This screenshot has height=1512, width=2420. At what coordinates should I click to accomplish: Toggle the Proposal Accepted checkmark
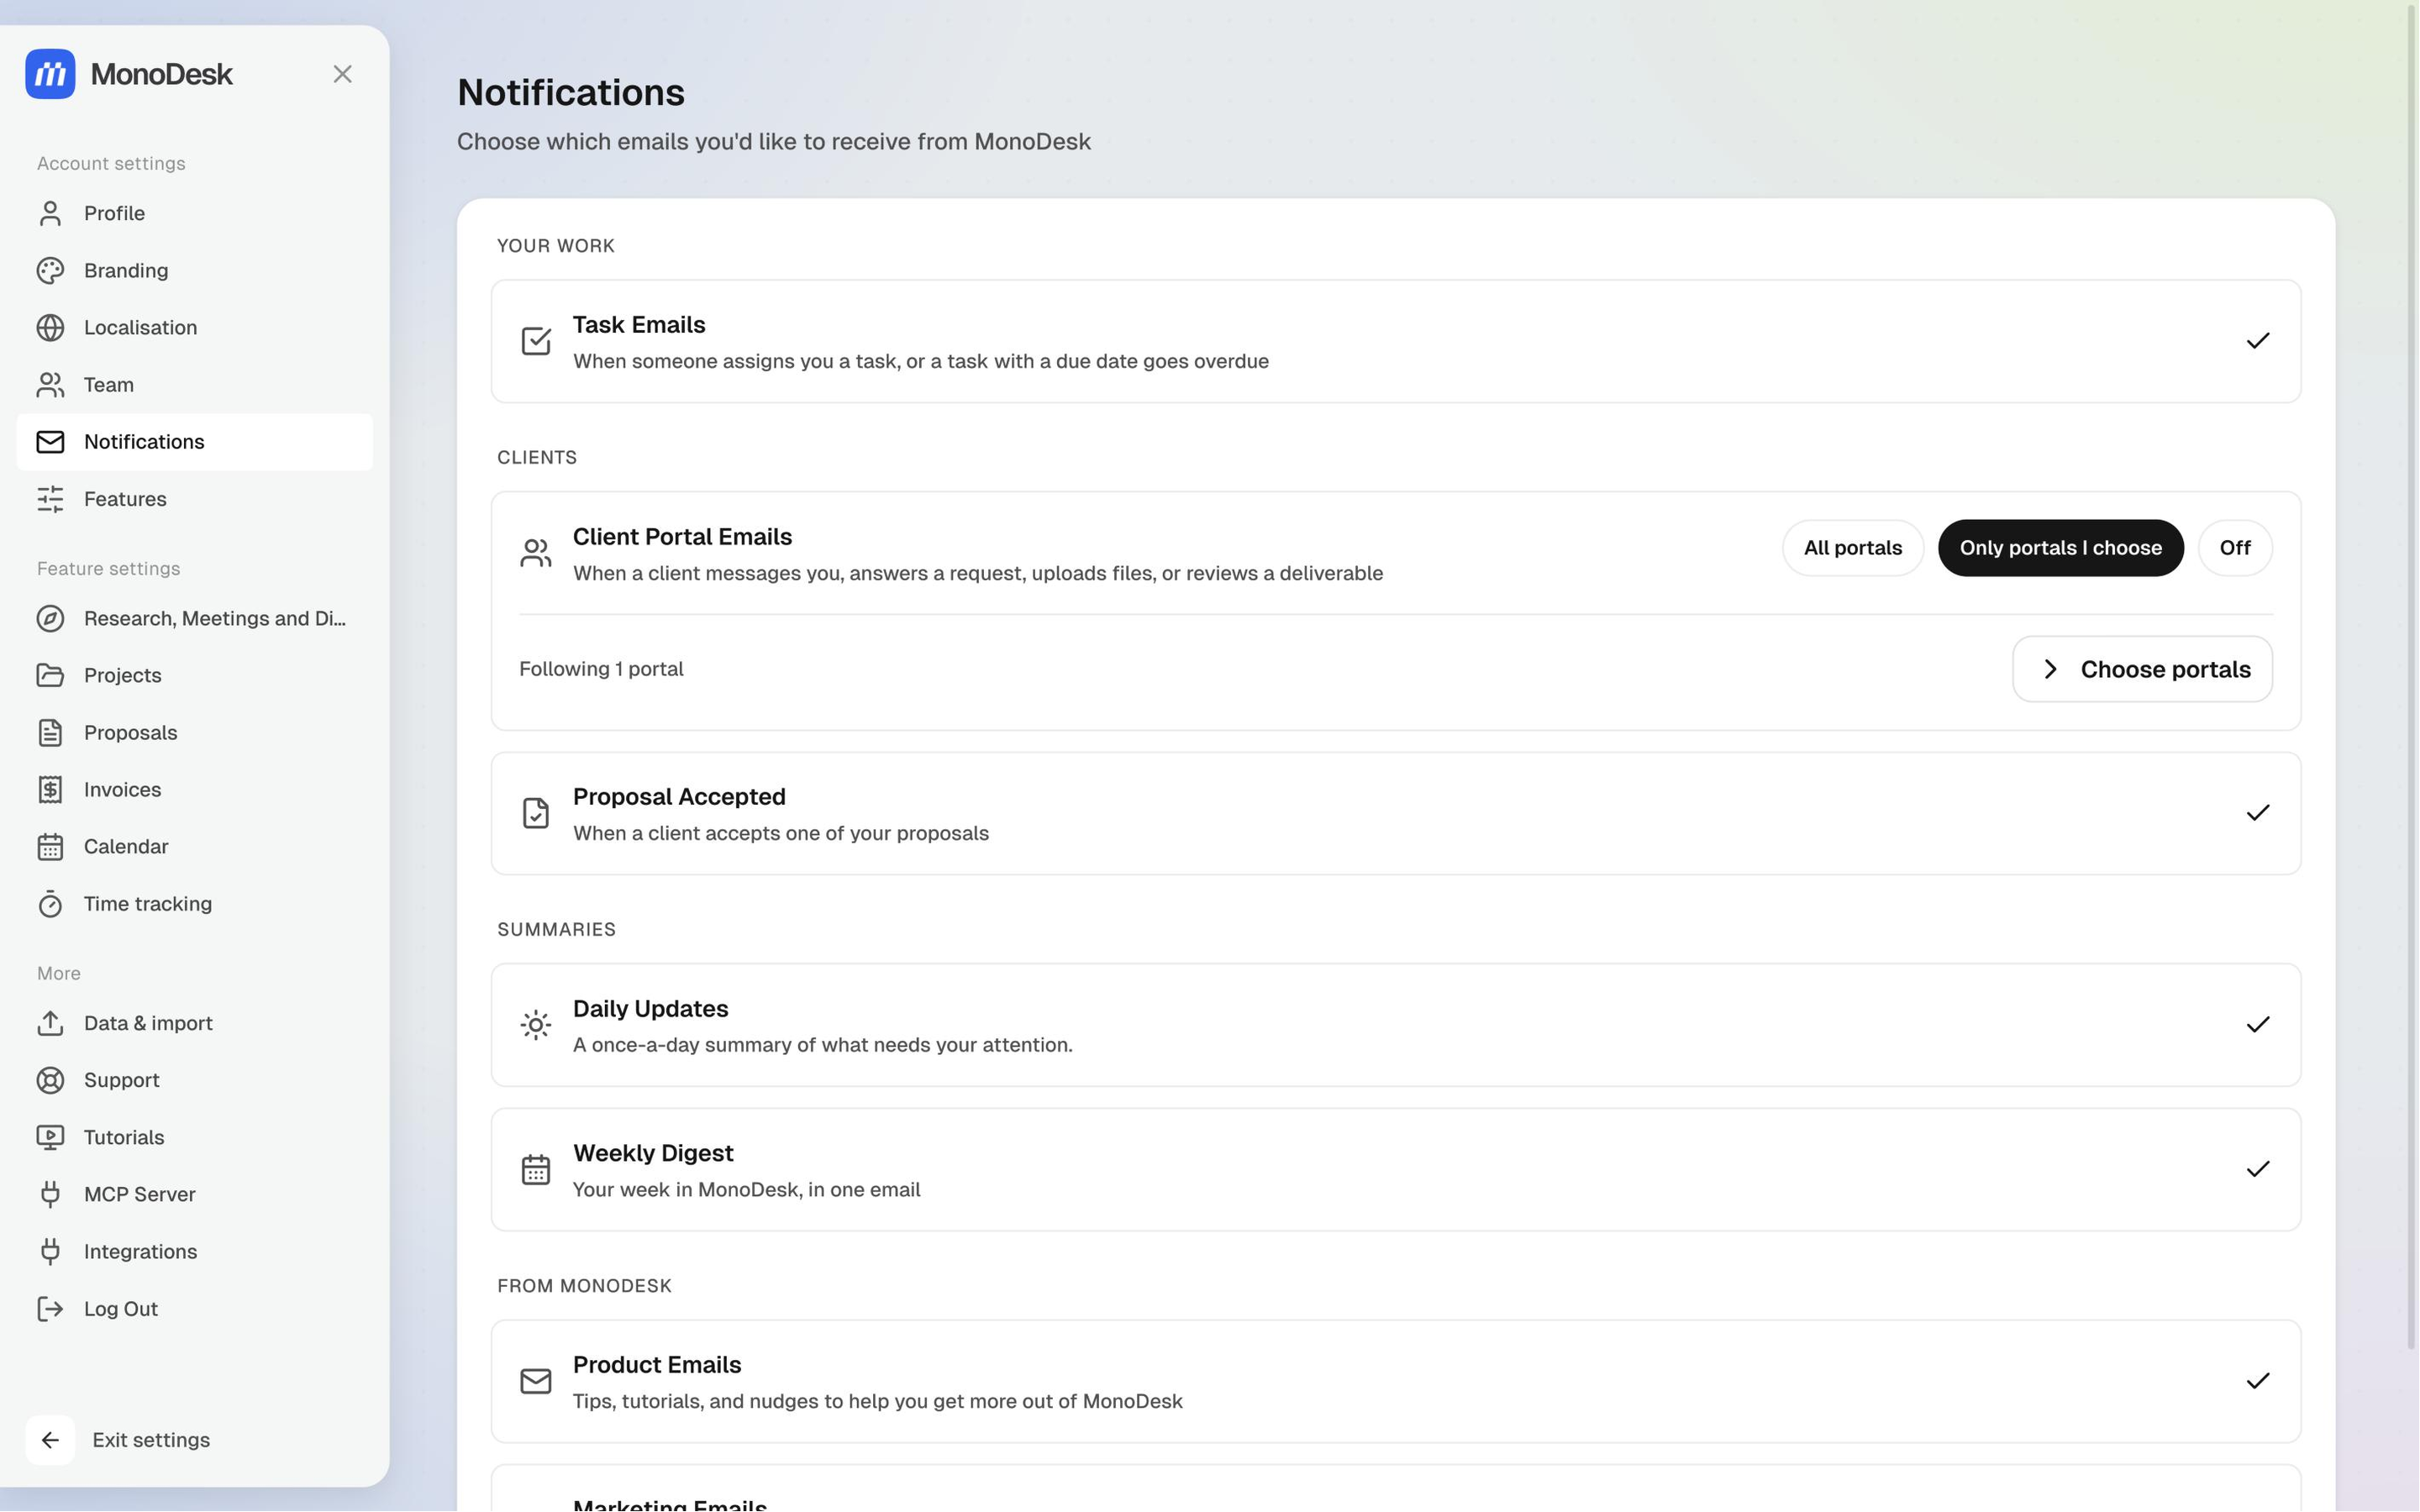[2257, 813]
